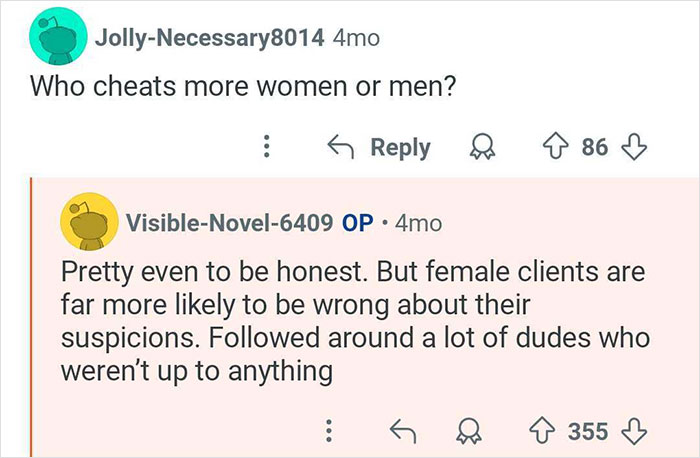Click the OP badge label
Screen dimensions: 700x458
(x=357, y=222)
